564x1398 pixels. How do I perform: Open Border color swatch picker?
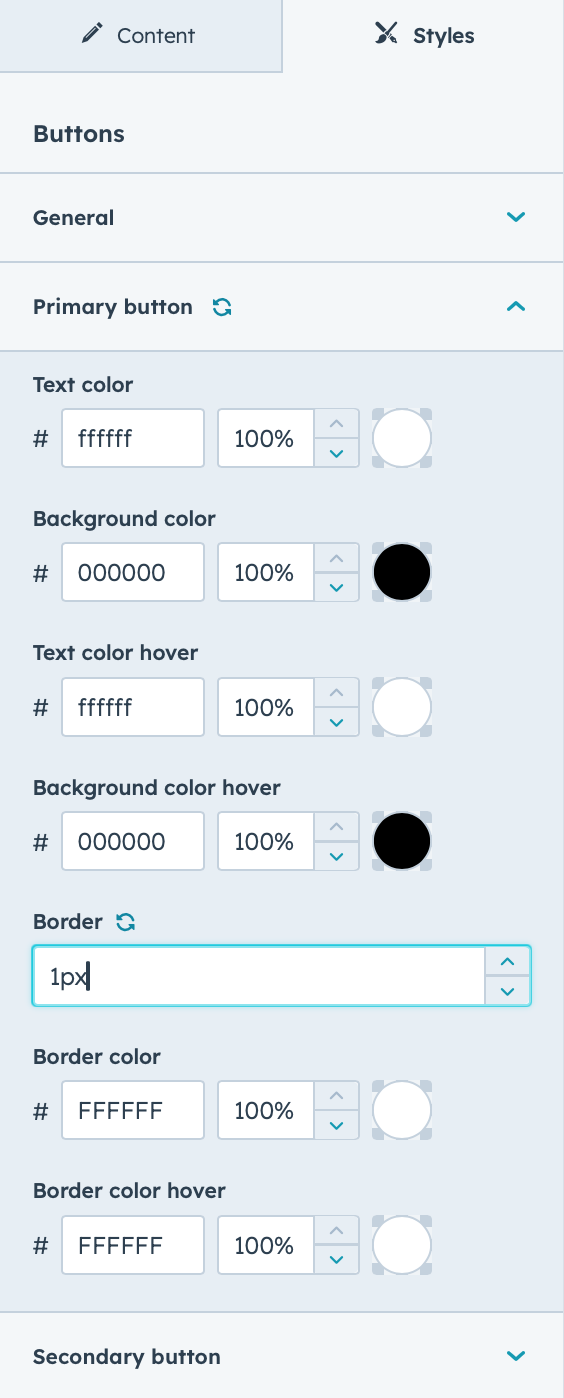[402, 1111]
